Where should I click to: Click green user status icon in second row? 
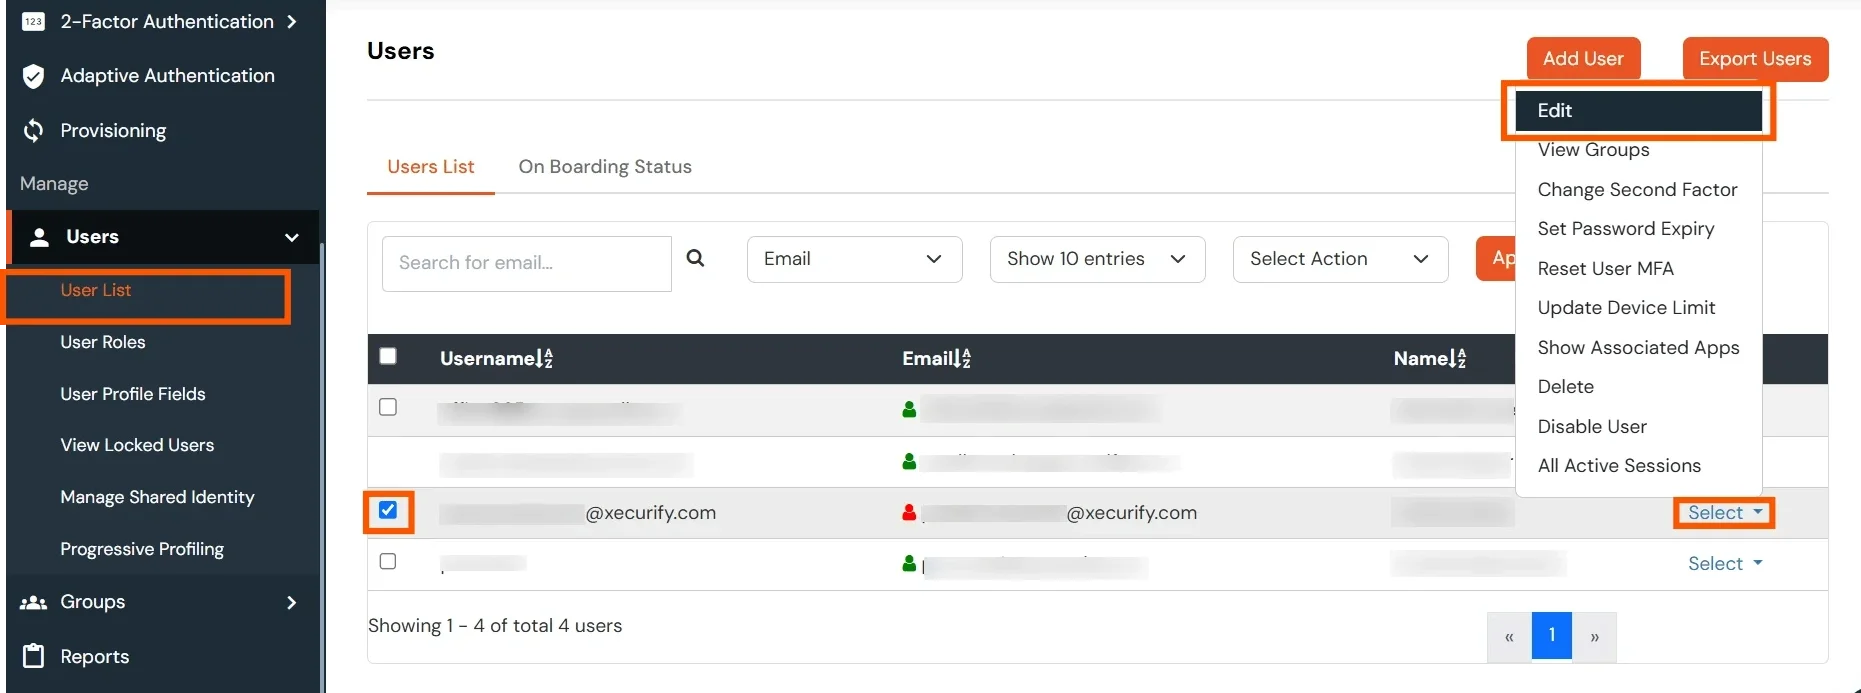[909, 461]
